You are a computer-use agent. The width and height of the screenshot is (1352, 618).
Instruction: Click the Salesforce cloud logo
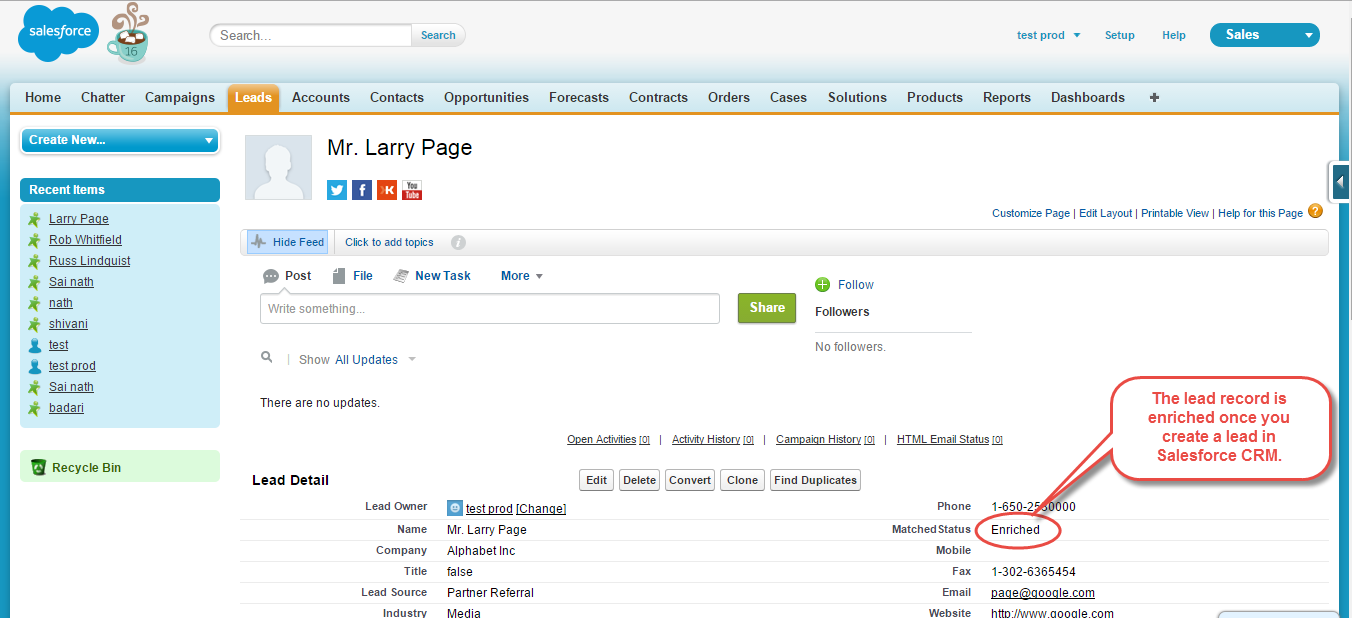(x=58, y=33)
